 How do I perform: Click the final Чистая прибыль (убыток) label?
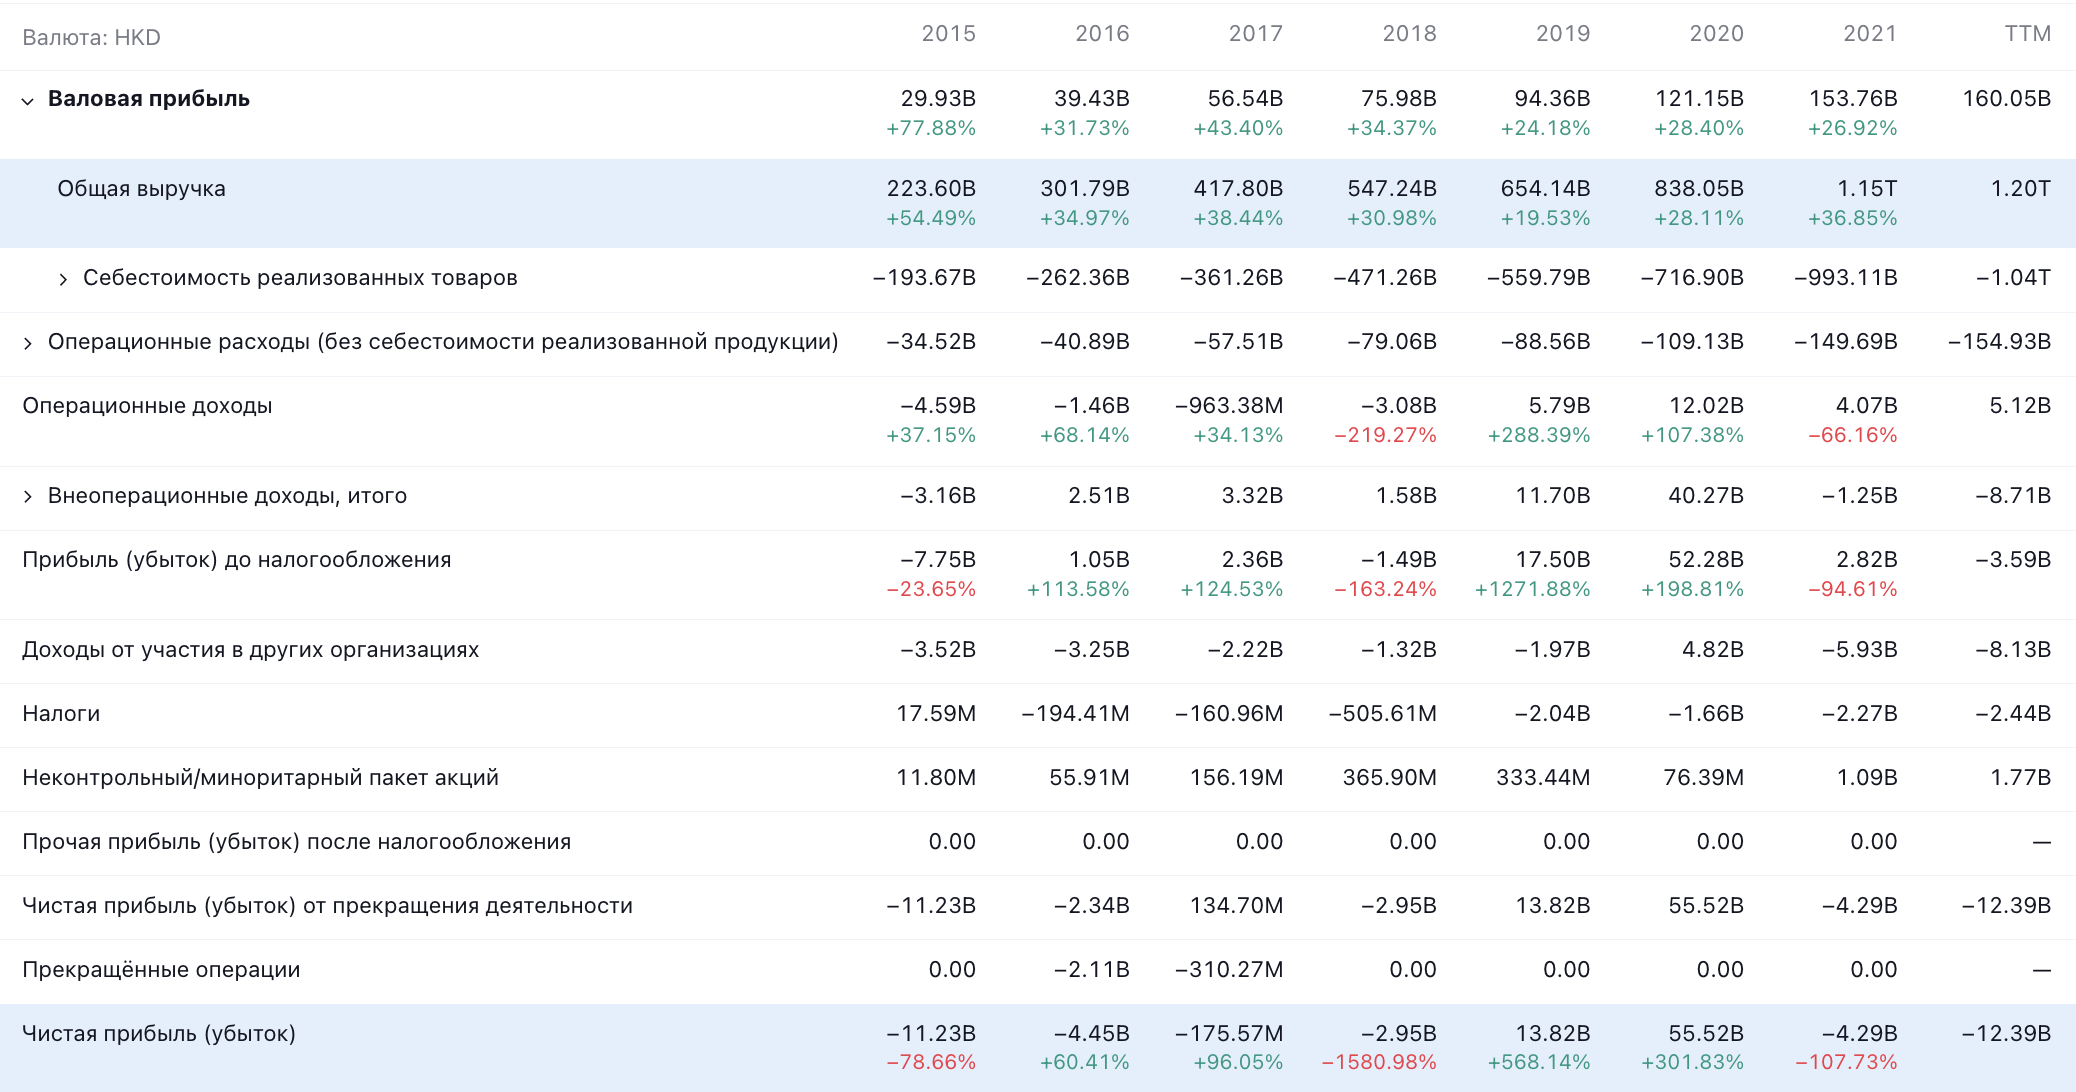tap(159, 1034)
